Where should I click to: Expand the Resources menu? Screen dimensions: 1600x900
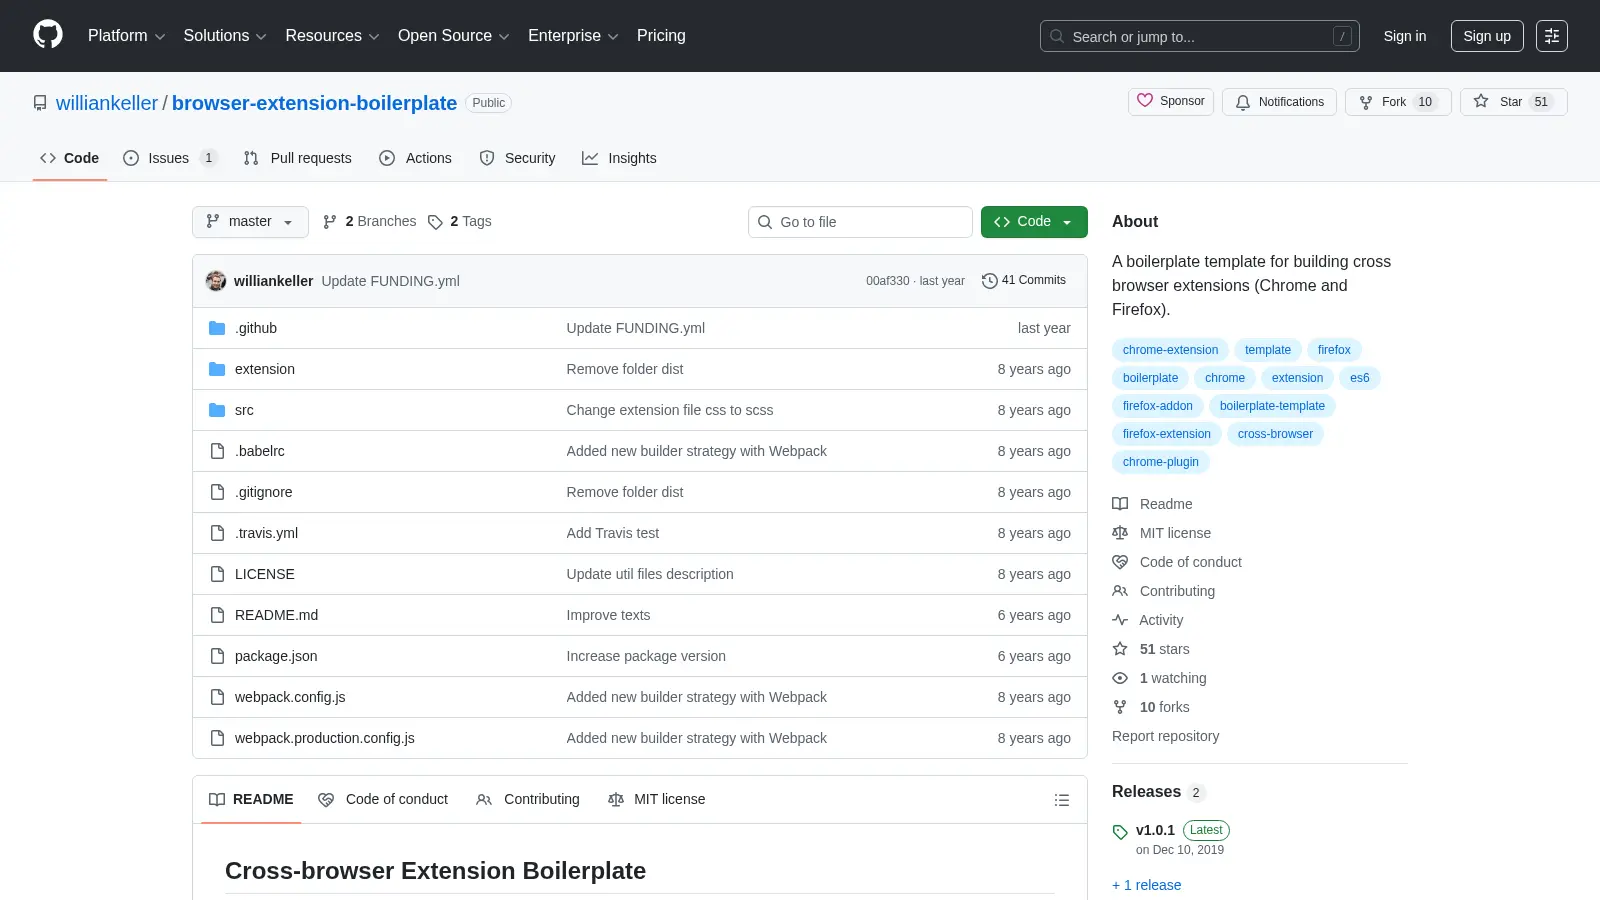tap(332, 36)
